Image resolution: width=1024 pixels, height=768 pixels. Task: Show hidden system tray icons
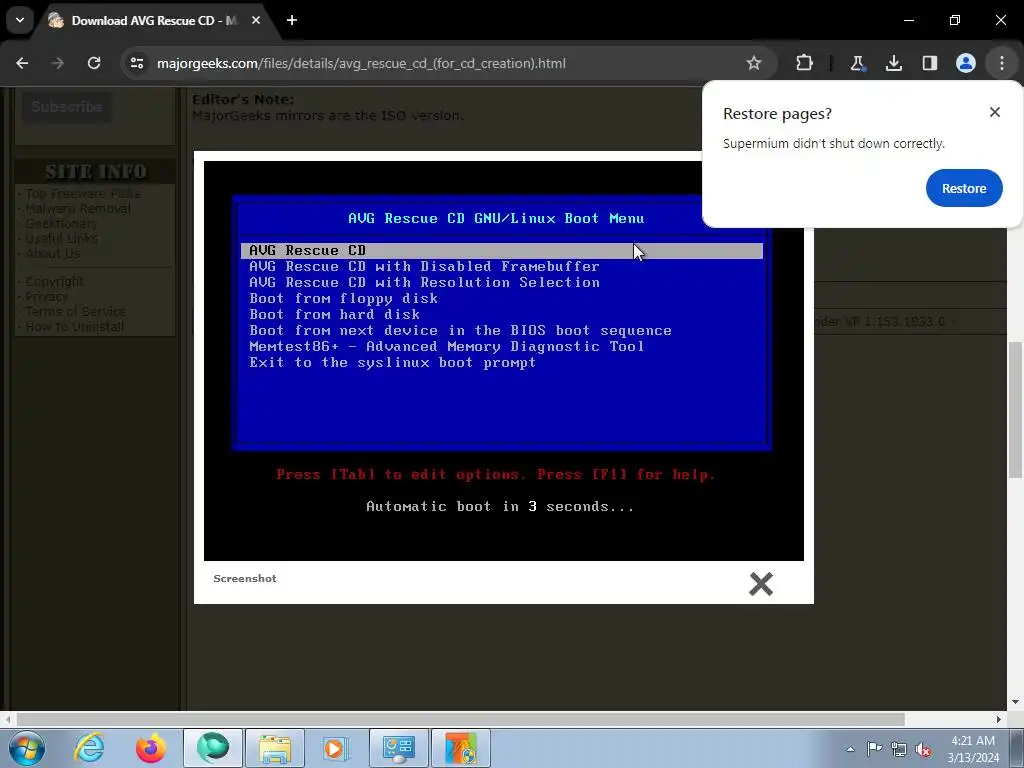(x=850, y=749)
